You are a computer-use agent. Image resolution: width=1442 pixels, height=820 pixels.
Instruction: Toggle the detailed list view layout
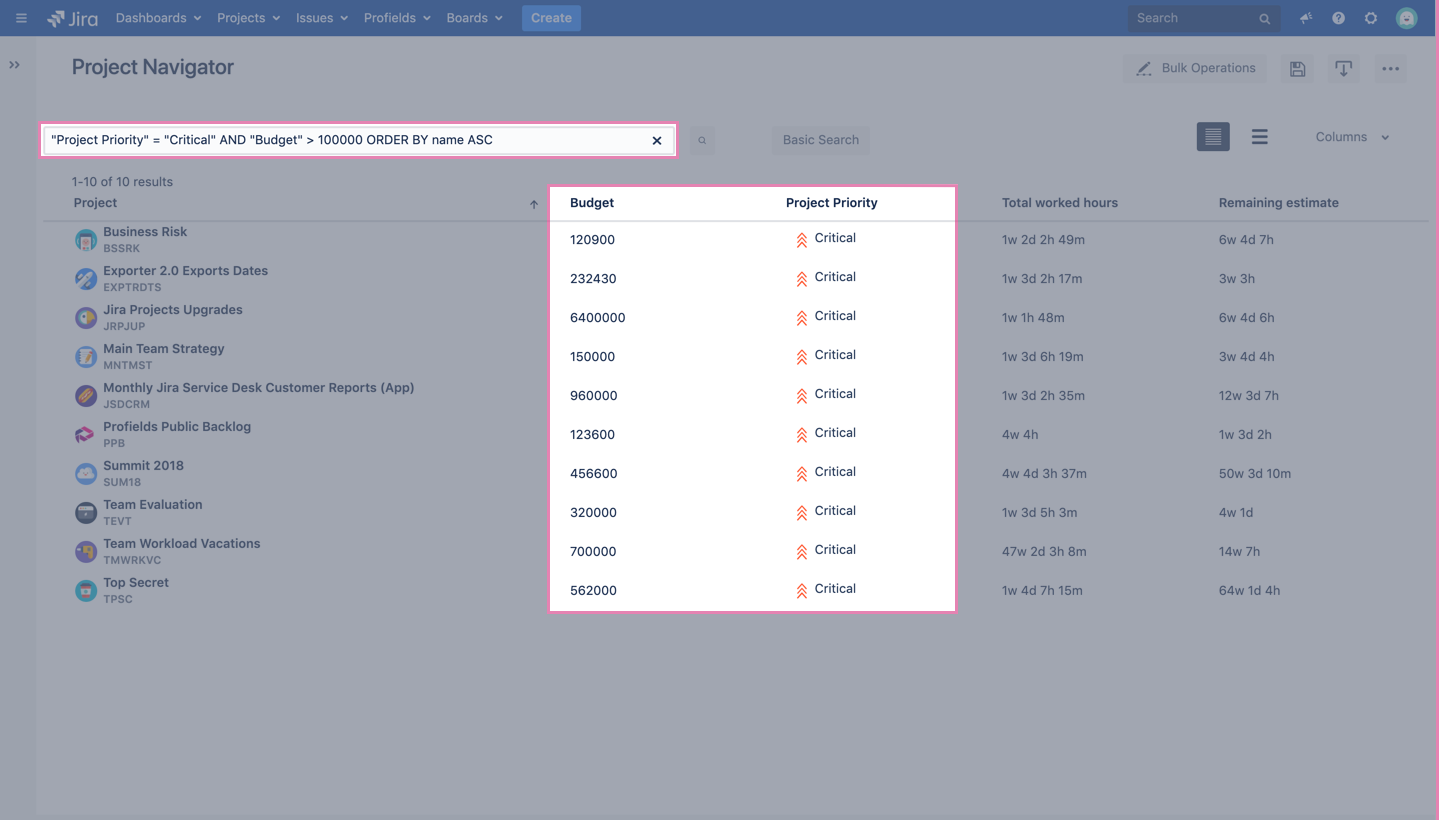click(x=1213, y=136)
